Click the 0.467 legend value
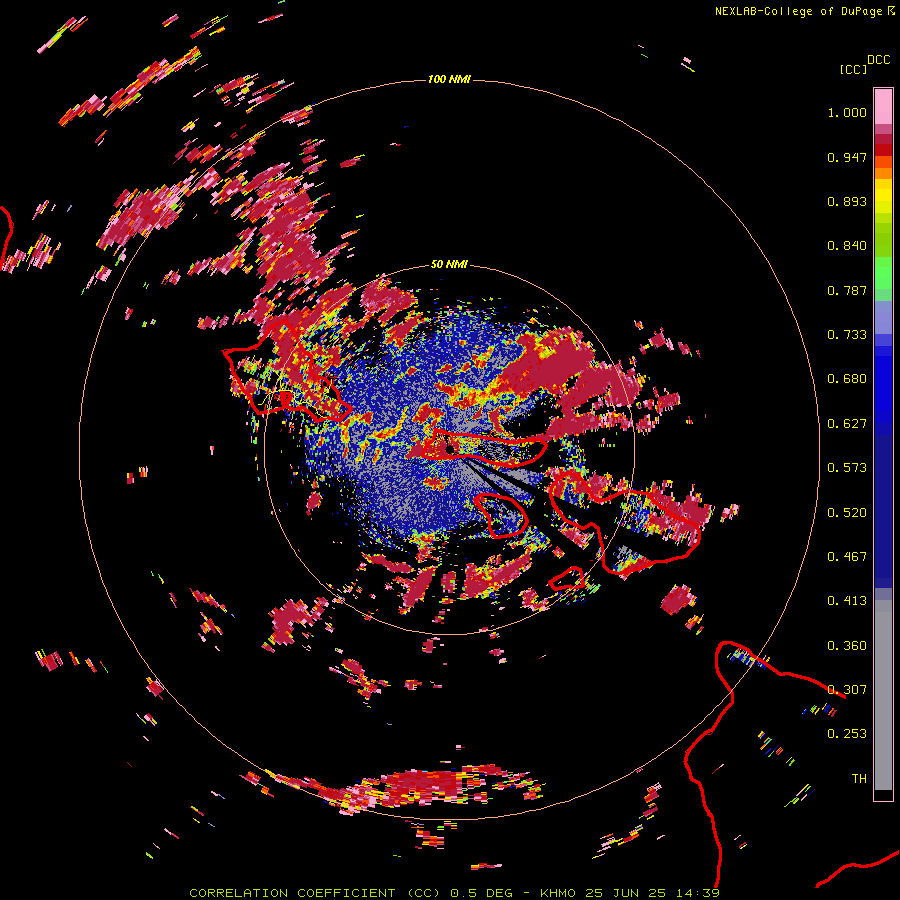Viewport: 900px width, 900px height. (847, 557)
